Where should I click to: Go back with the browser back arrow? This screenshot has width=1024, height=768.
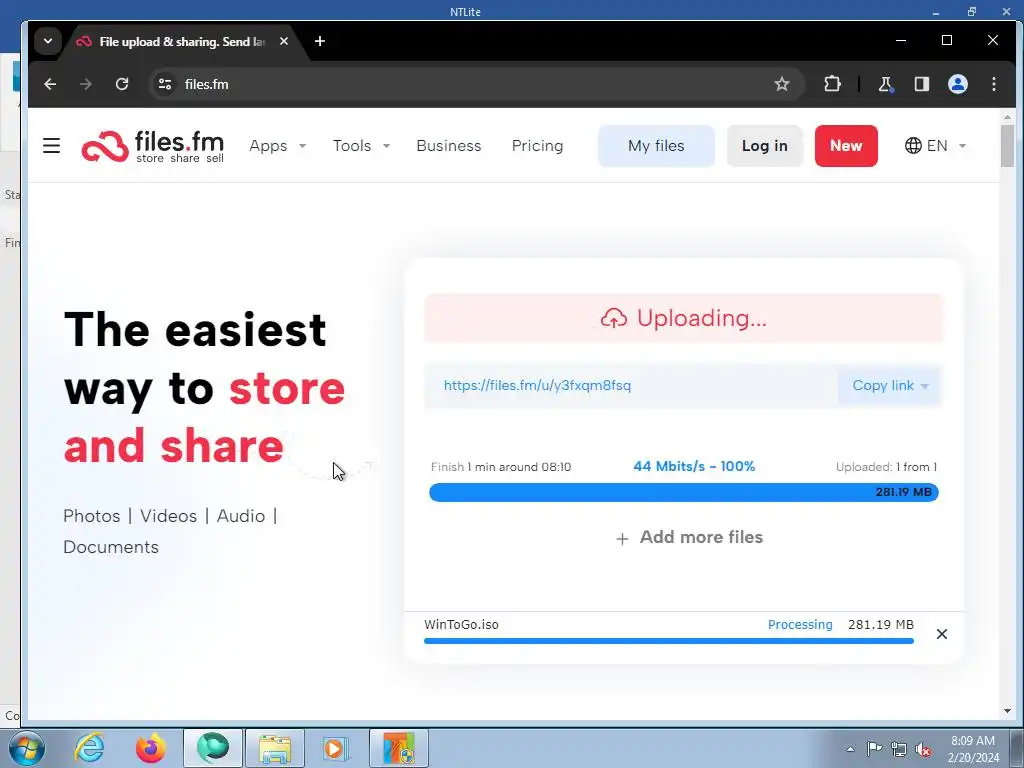point(50,84)
